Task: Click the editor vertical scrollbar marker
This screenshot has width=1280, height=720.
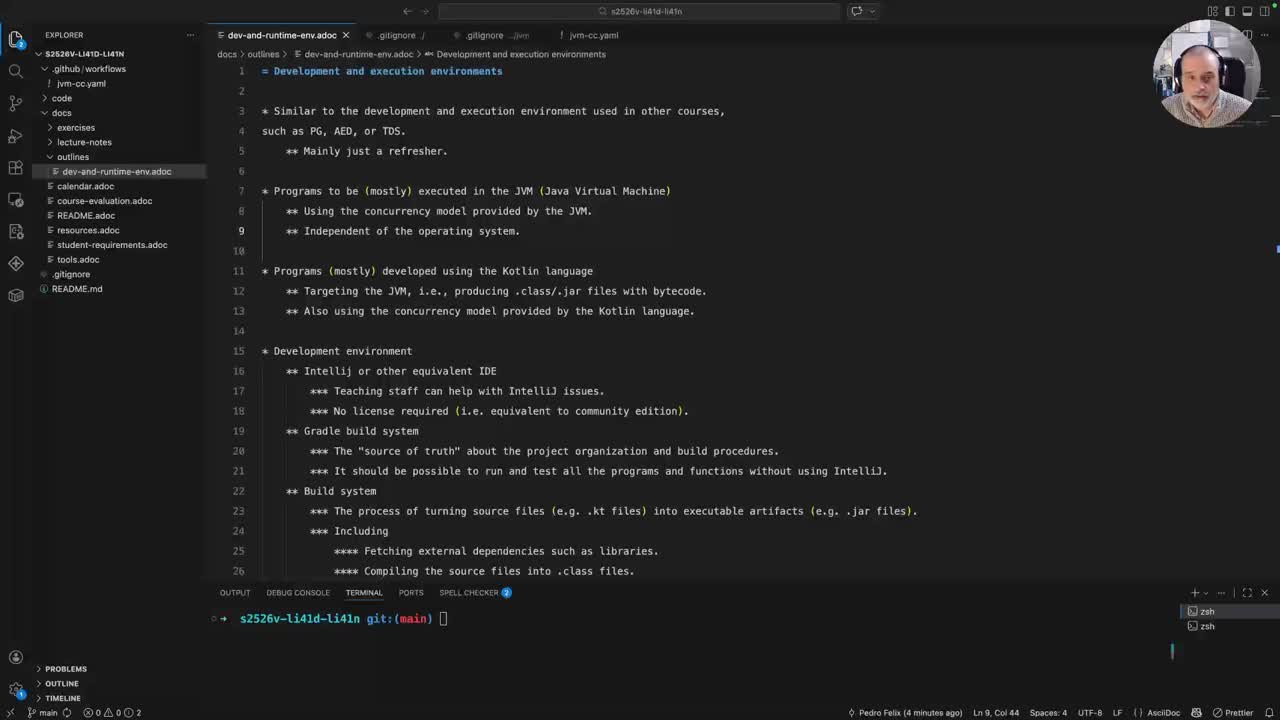Action: 1276,249
